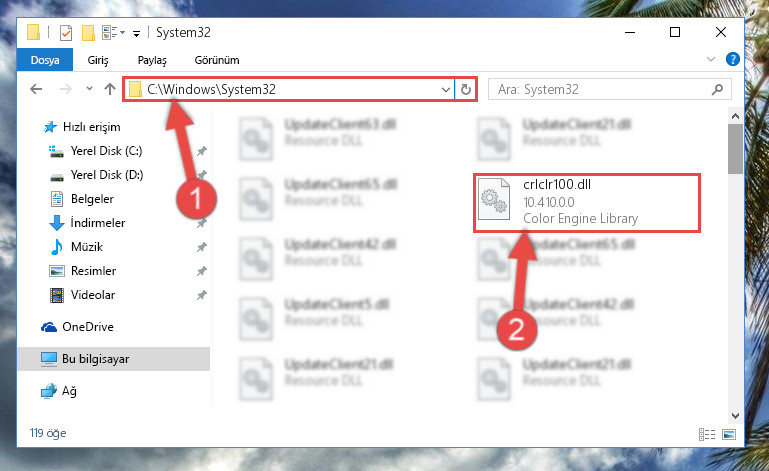
Task: Open recent locations dropdown arrow
Action: click(89, 89)
